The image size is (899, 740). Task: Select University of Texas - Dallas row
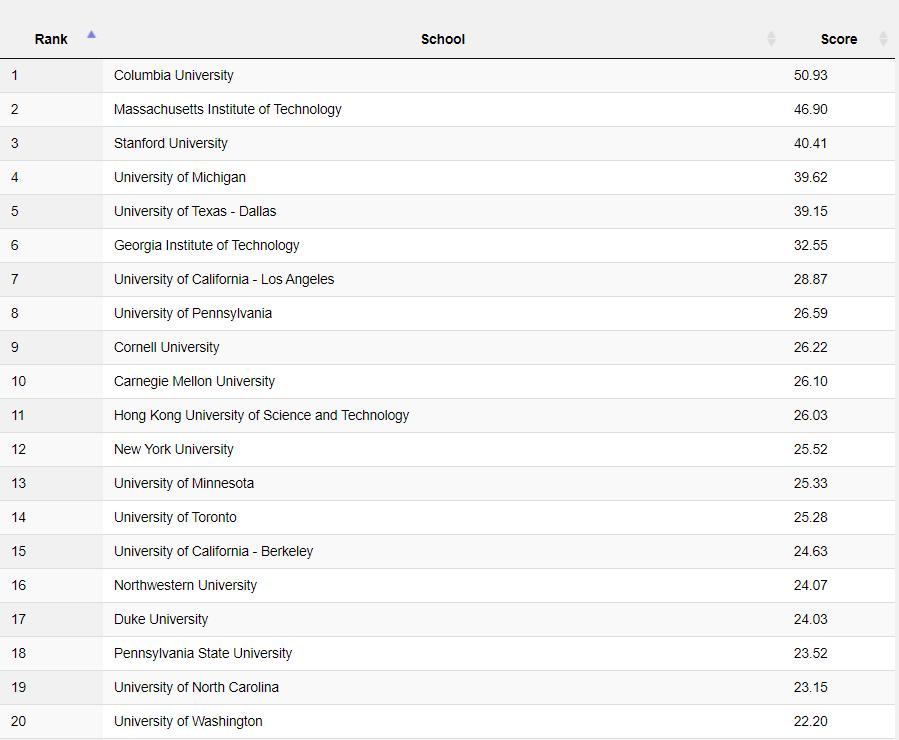tap(195, 211)
